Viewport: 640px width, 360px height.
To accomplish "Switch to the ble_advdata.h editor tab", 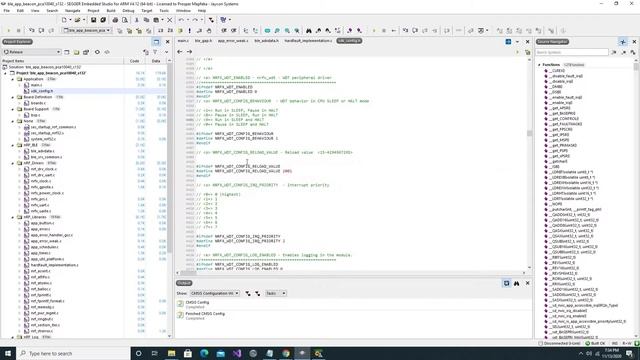I will tap(266, 41).
